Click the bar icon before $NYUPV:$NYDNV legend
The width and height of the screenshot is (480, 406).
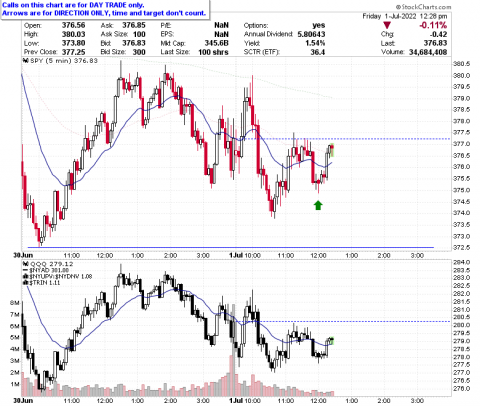click(x=25, y=276)
